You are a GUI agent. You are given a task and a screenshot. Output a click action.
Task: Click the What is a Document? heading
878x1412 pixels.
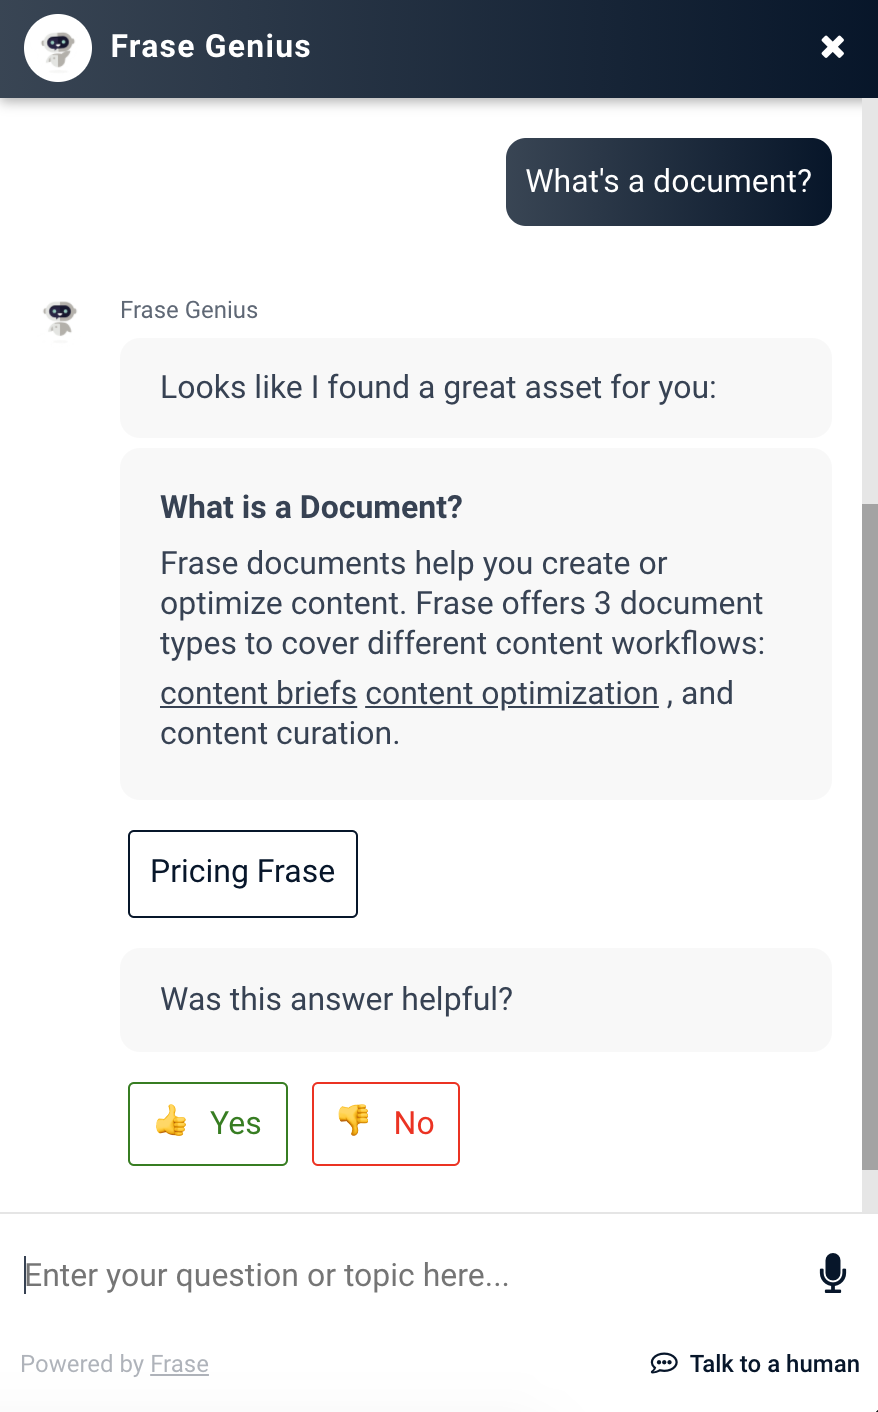tap(311, 507)
